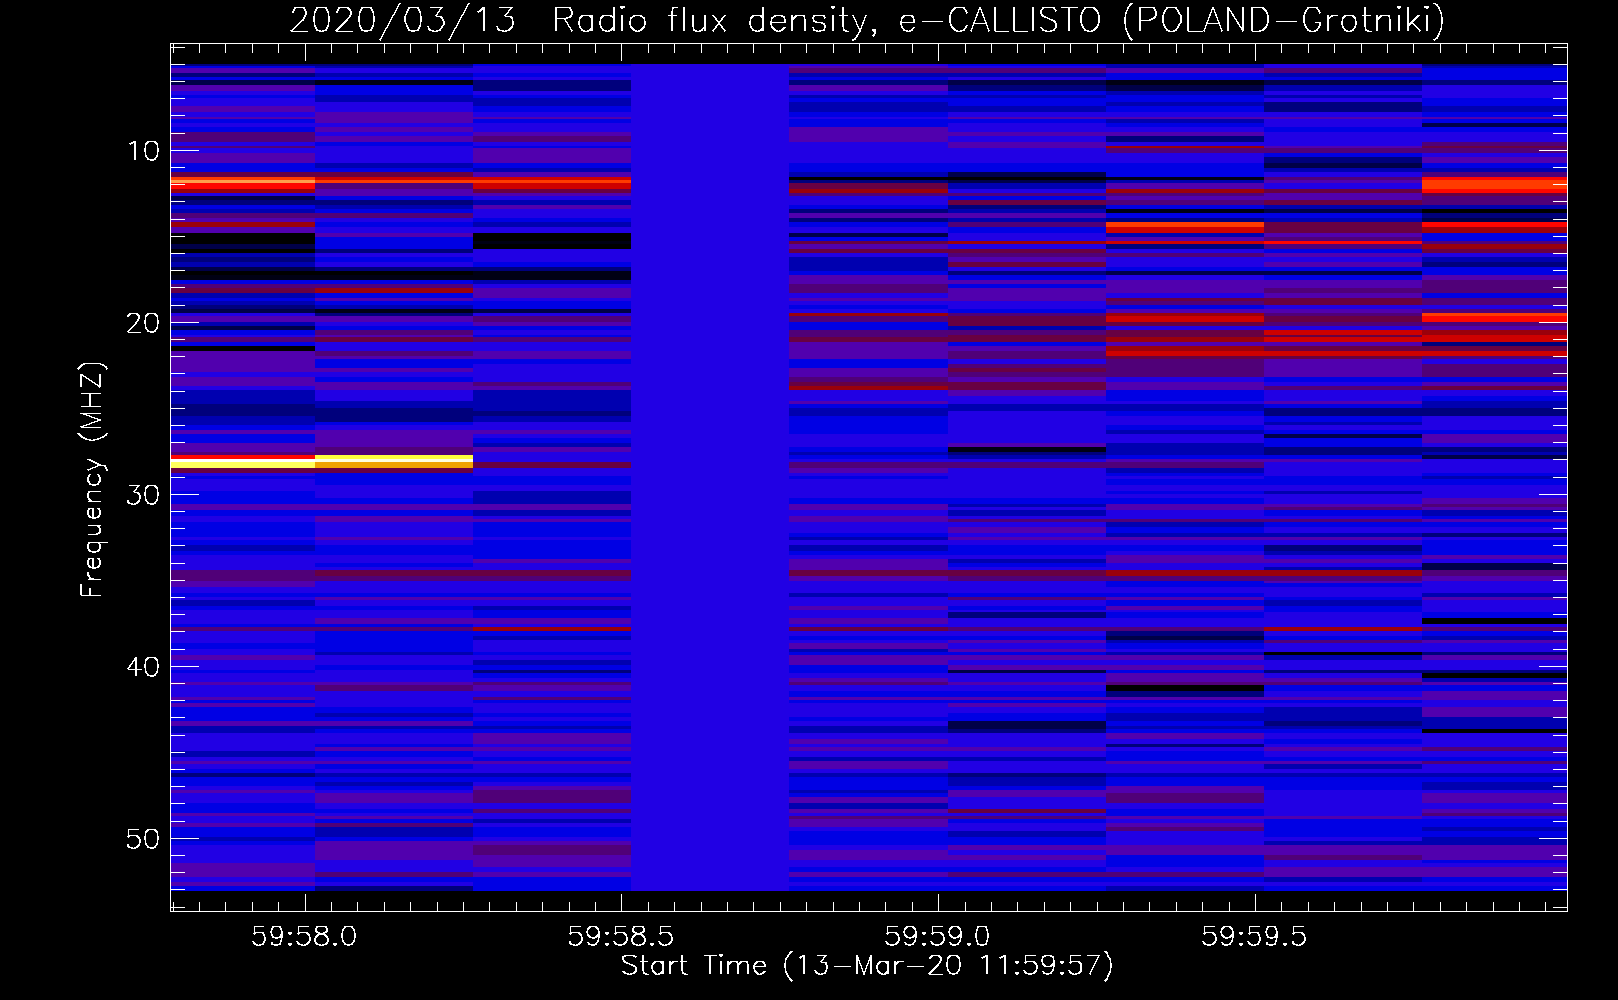
Task: Click the frequency tick label '50'
Action: pyautogui.click(x=144, y=839)
